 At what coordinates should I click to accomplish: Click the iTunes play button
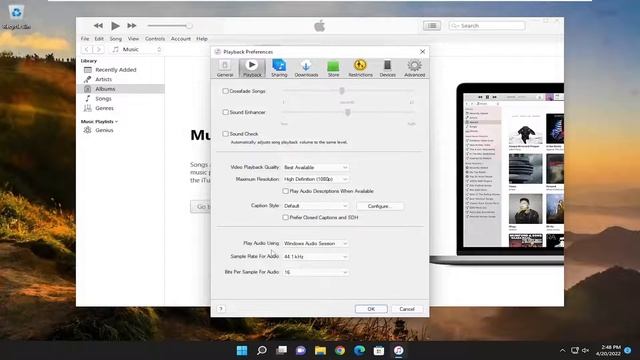point(116,26)
